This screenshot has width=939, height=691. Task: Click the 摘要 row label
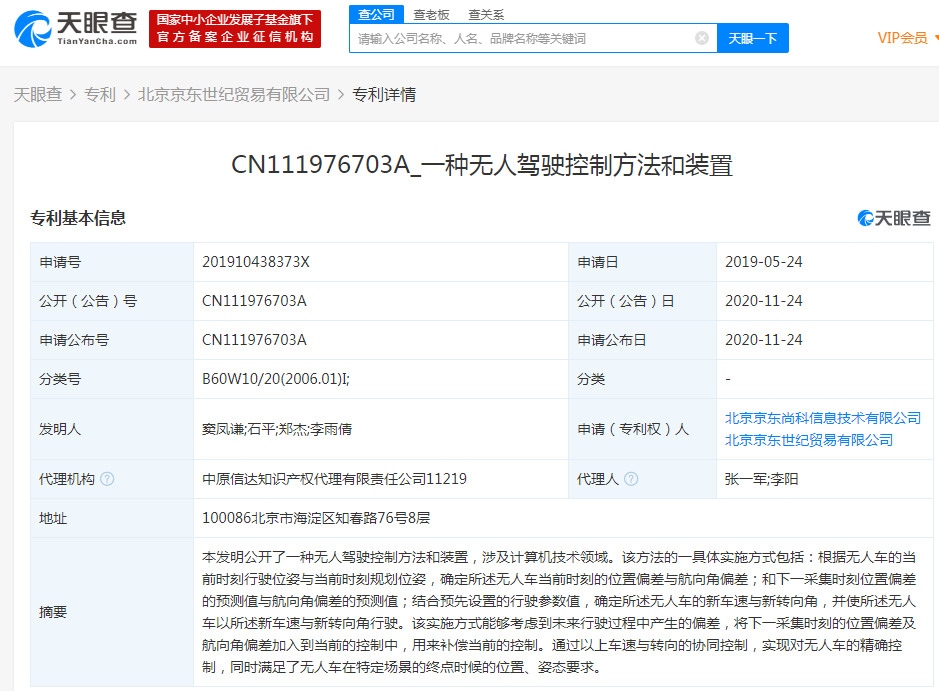[53, 612]
